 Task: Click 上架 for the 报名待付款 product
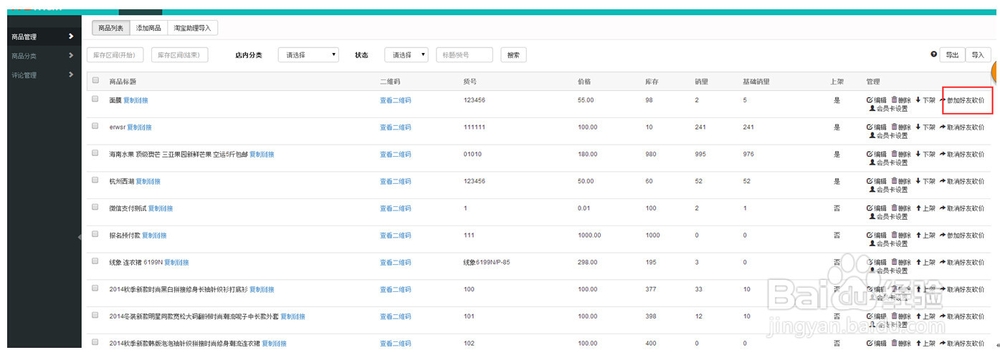coord(925,236)
